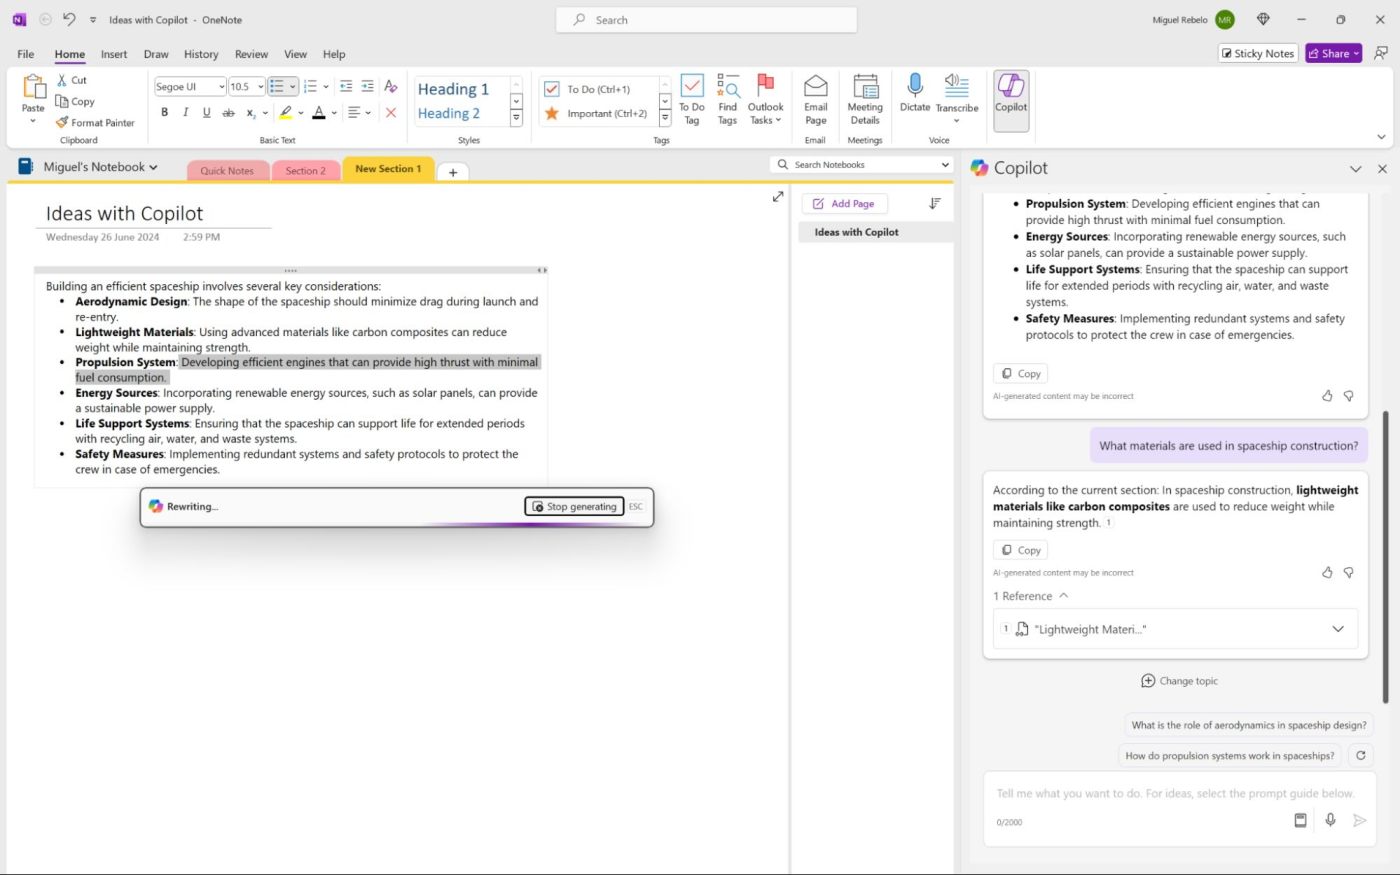
Task: Open Outlook Tasks flag menu
Action: (765, 99)
